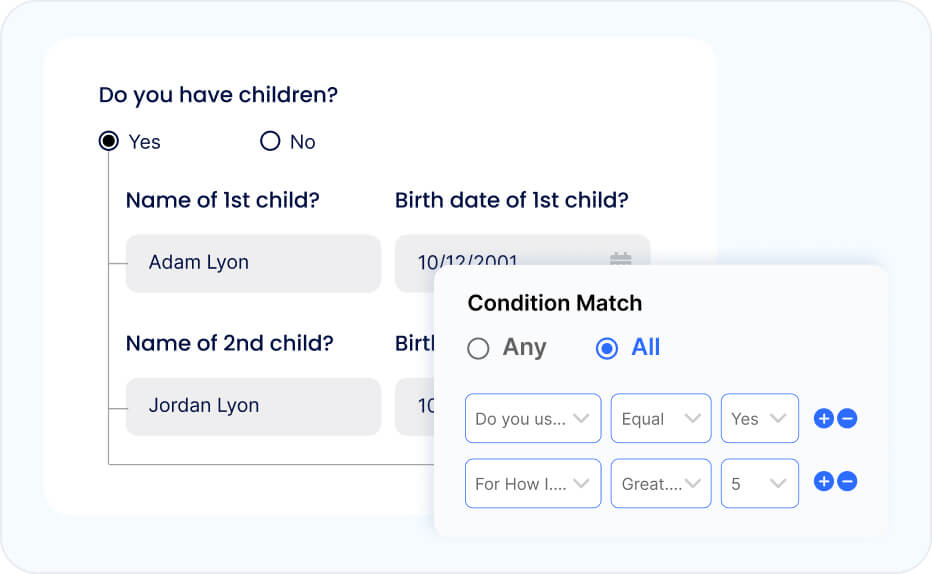Click the Jordan Lyon name field
Image resolution: width=932 pixels, height=574 pixels.
253,406
